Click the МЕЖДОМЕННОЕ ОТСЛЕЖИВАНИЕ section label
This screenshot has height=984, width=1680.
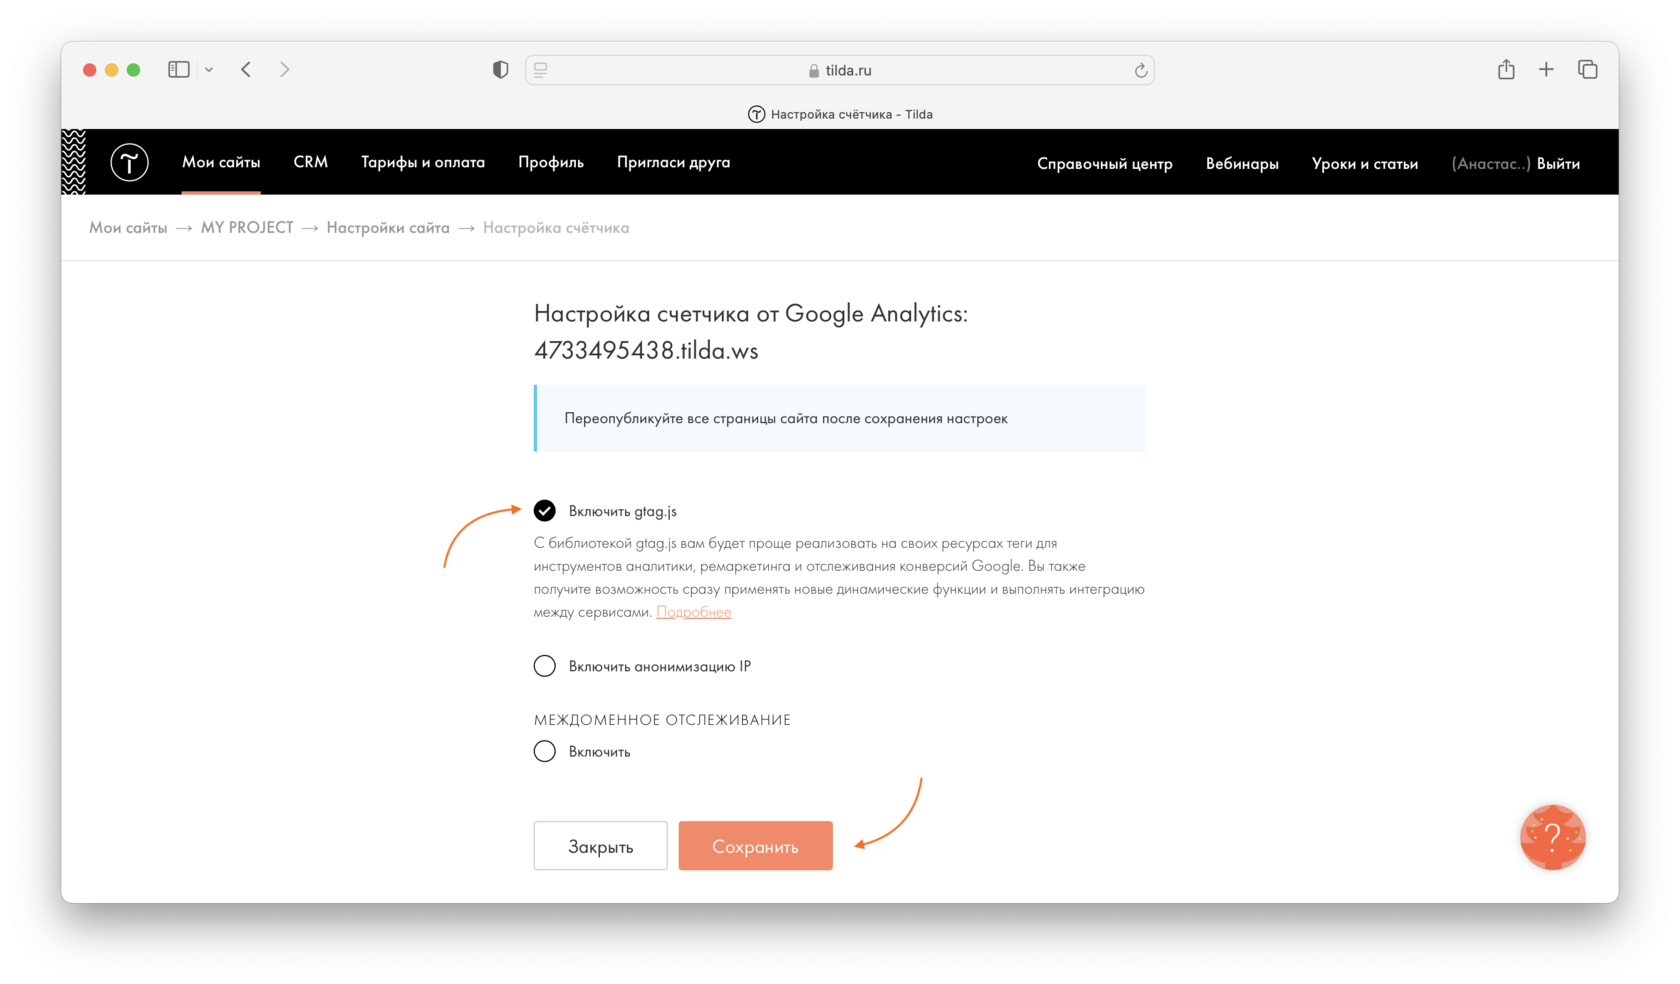coord(662,720)
